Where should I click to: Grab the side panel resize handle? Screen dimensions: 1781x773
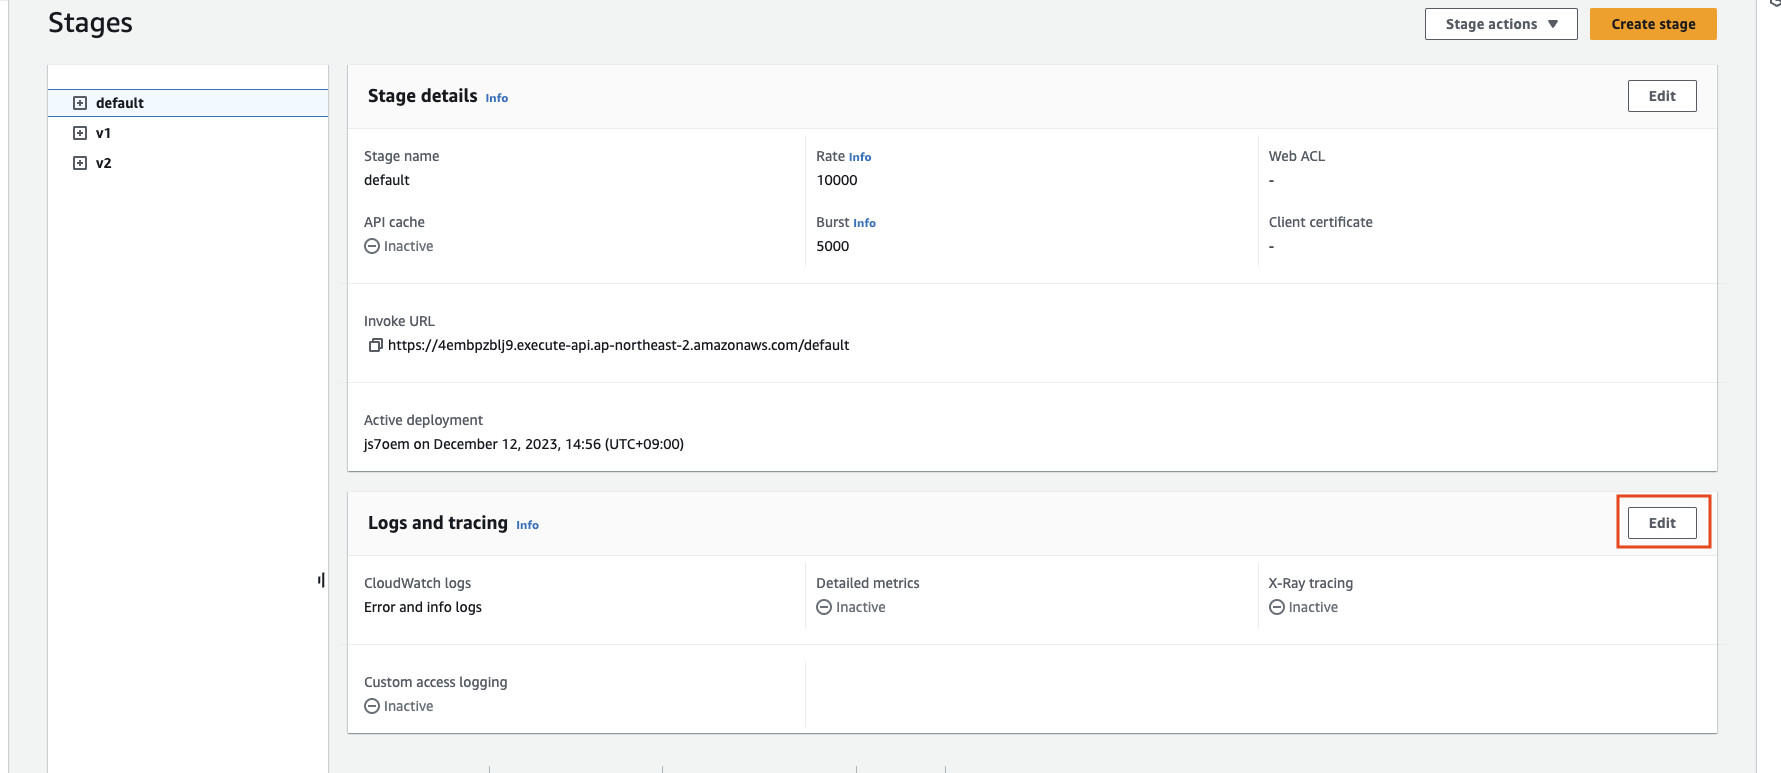321,580
